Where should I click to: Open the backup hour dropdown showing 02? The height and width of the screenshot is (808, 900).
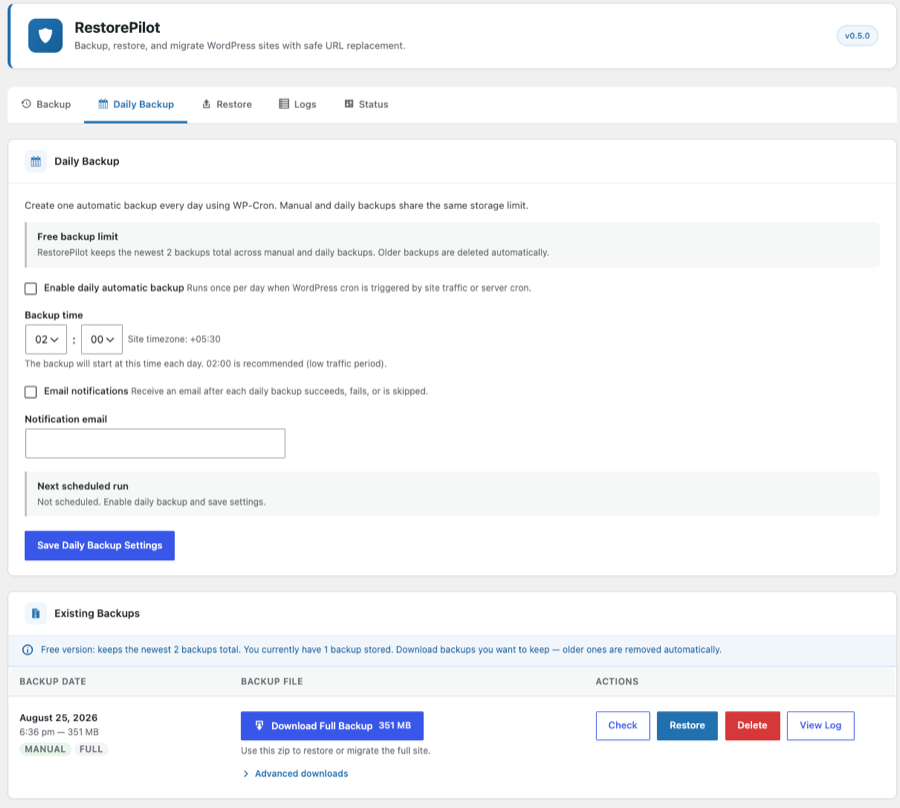(x=46, y=339)
